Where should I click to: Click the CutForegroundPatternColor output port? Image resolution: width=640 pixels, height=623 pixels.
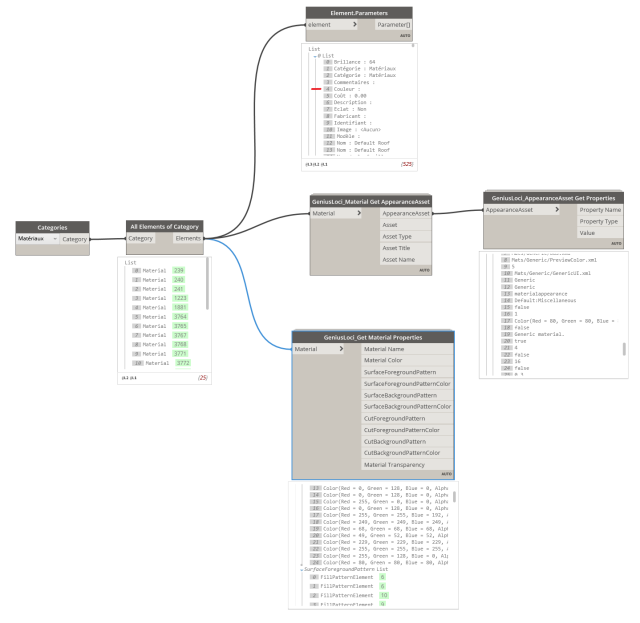[407, 430]
